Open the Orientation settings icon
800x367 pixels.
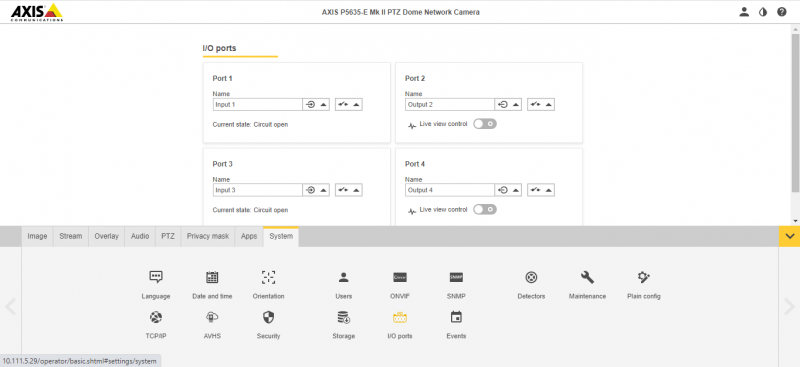tap(268, 277)
